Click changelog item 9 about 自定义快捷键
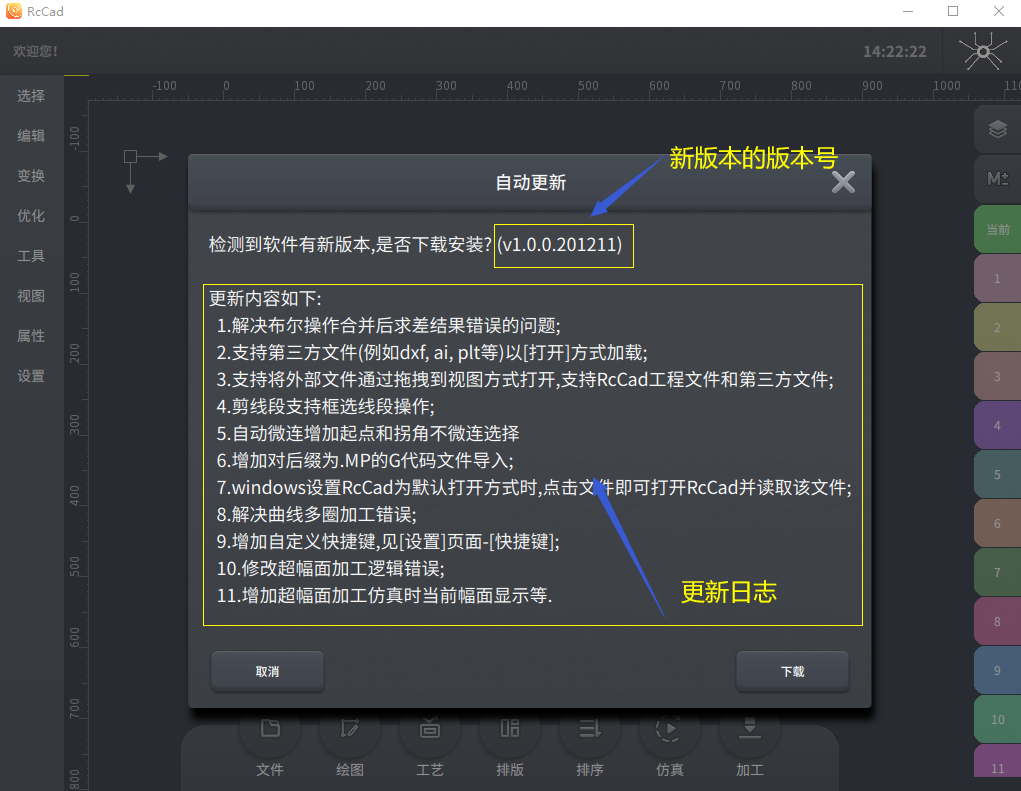 (388, 542)
